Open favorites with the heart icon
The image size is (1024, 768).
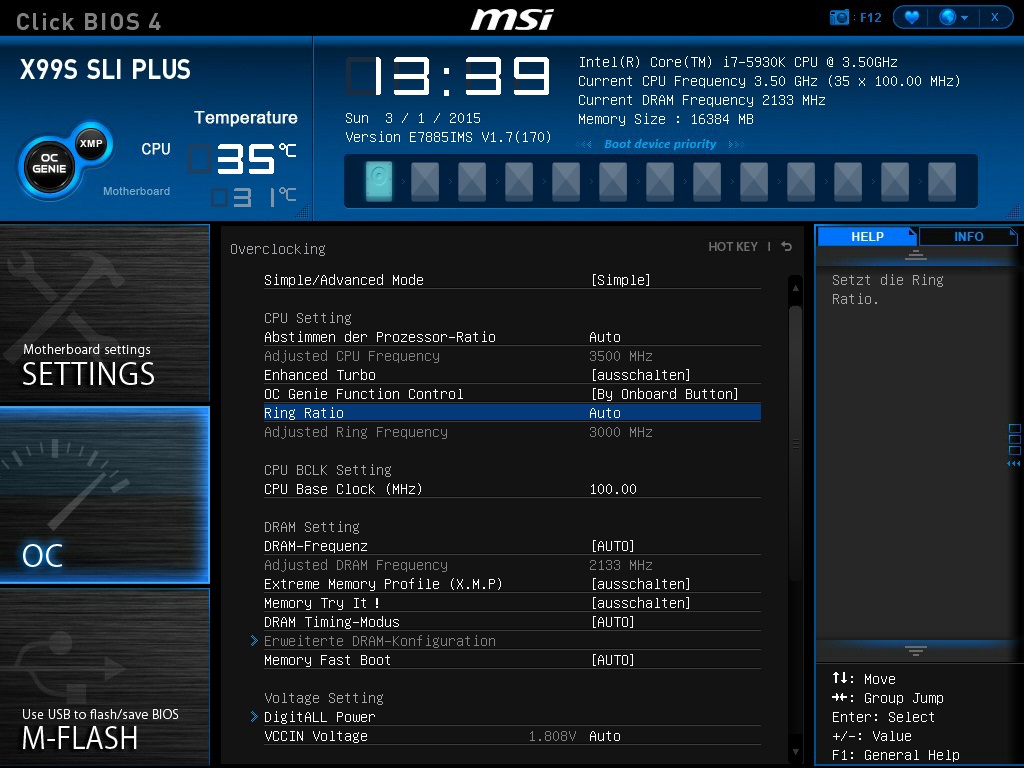pos(912,17)
